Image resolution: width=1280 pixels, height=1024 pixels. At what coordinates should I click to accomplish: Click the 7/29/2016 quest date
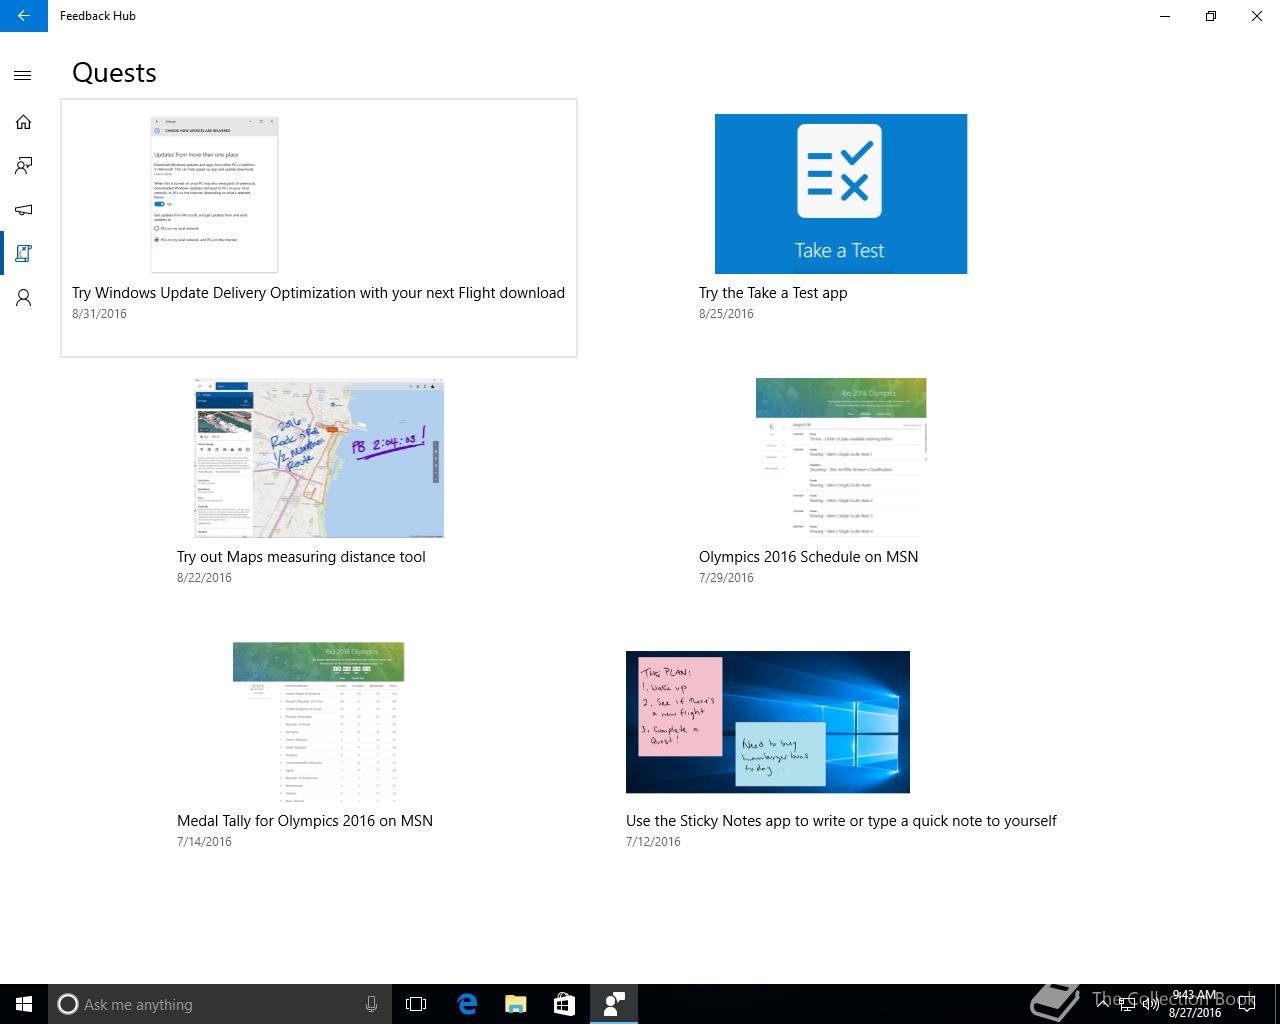click(x=726, y=578)
